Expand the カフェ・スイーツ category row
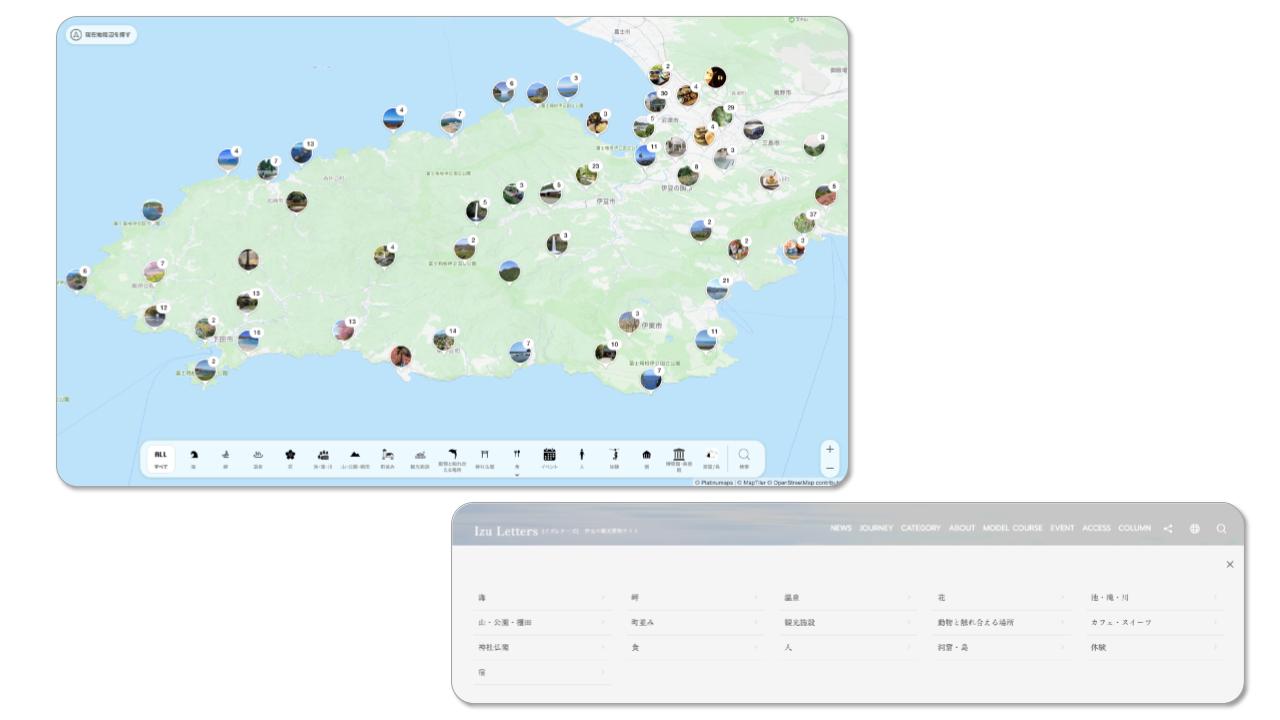 1154,623
